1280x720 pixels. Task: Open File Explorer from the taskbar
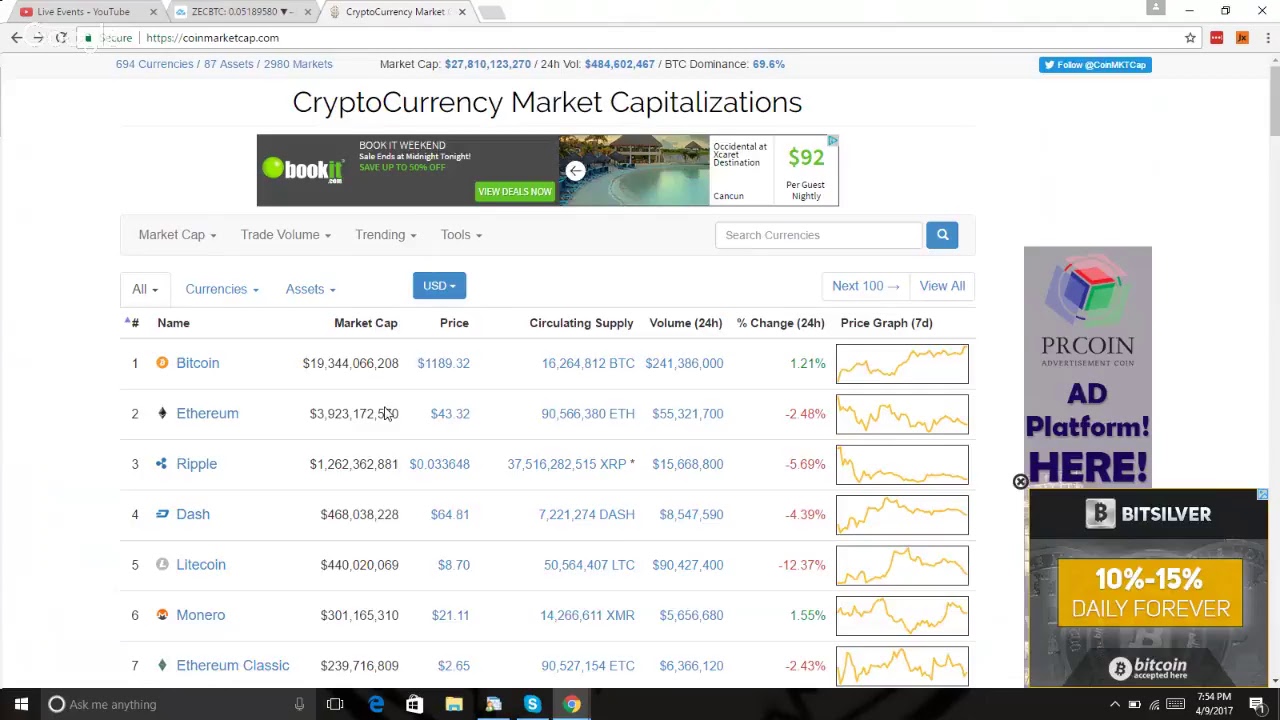coord(454,704)
